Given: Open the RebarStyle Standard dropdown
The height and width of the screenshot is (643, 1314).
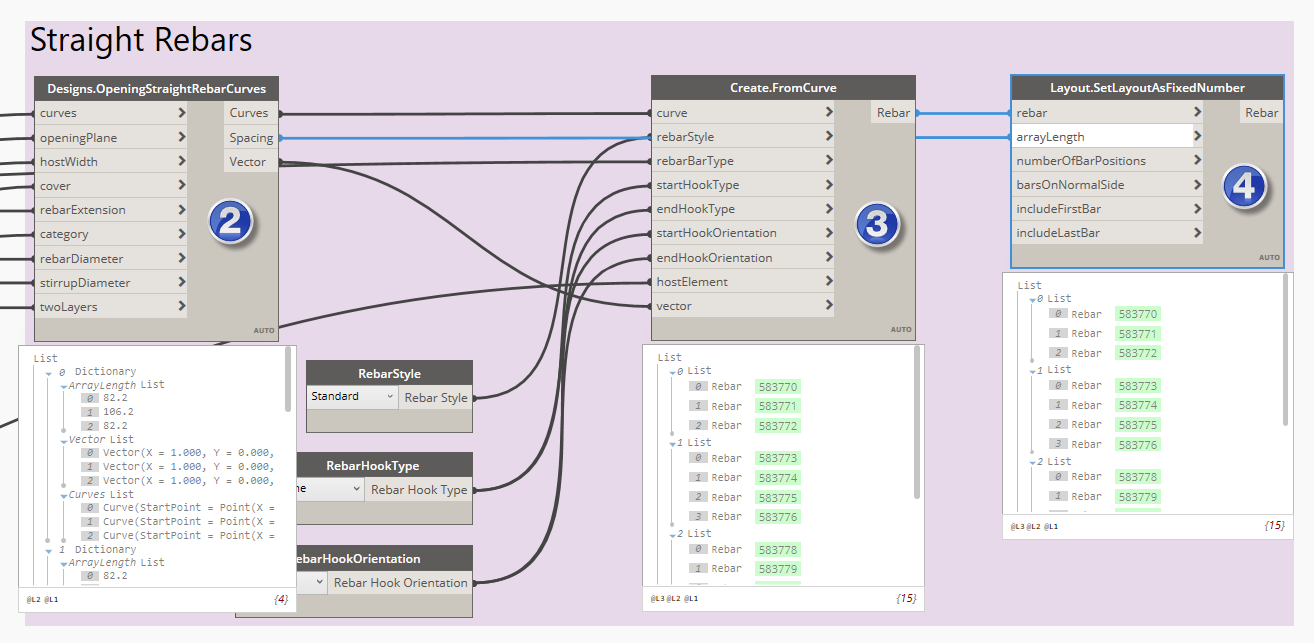Looking at the screenshot, I should click(x=351, y=397).
